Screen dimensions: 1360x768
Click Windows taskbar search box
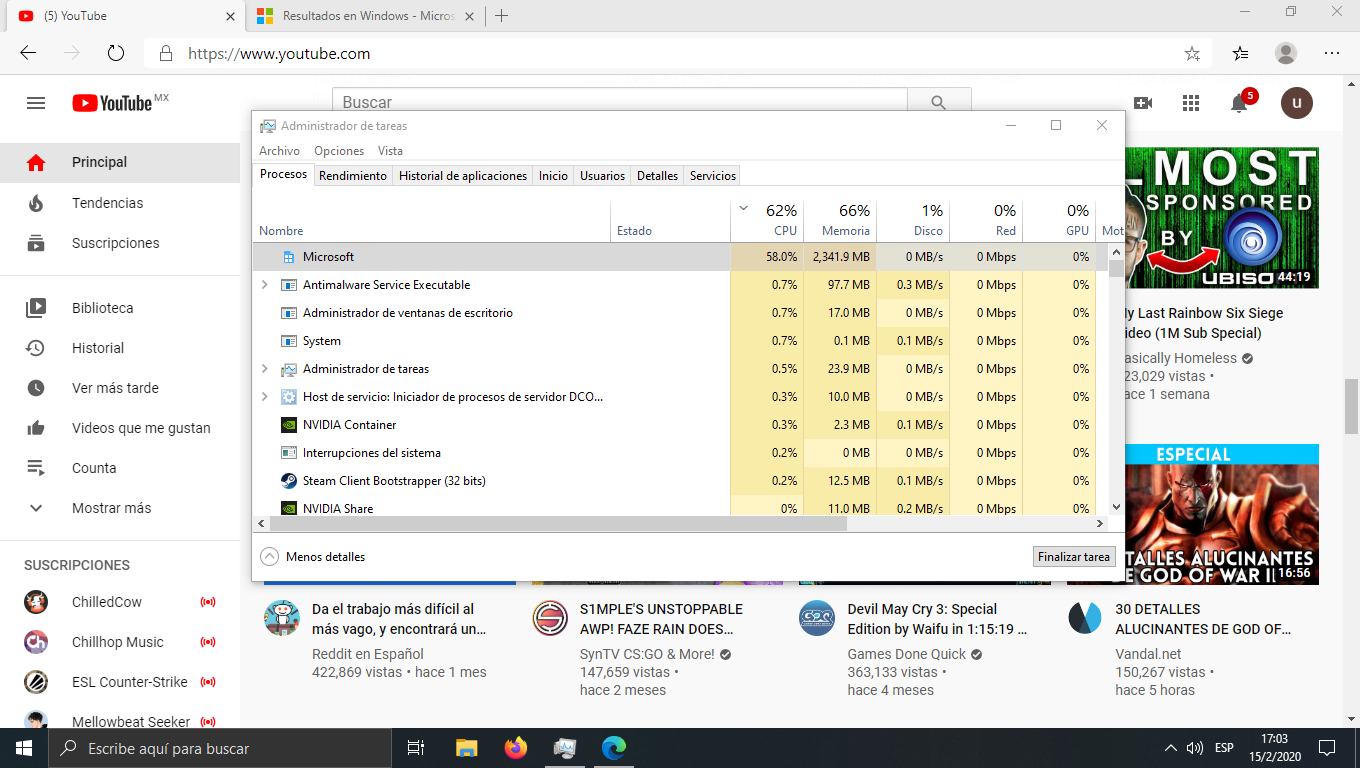coord(219,748)
